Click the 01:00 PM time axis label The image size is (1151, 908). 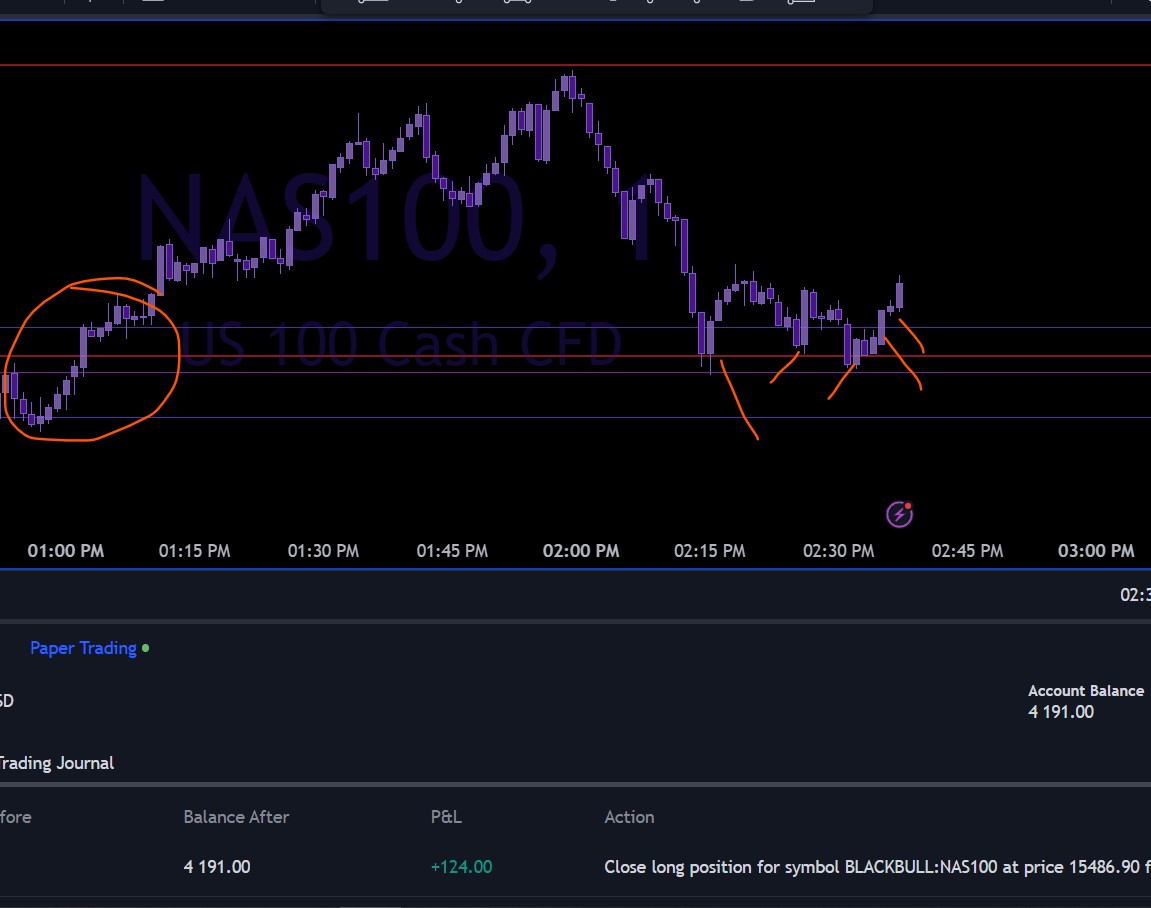click(65, 551)
